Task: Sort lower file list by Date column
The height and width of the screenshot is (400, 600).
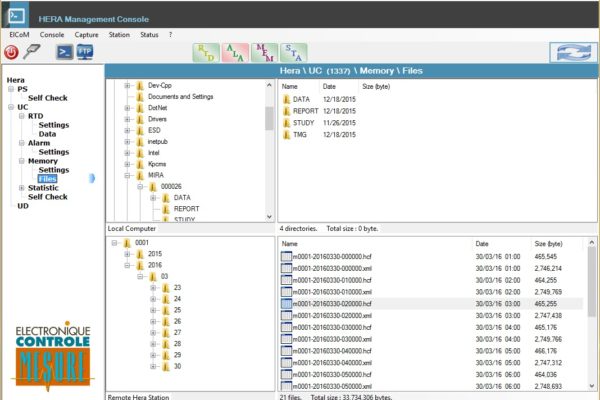Action: (482, 244)
